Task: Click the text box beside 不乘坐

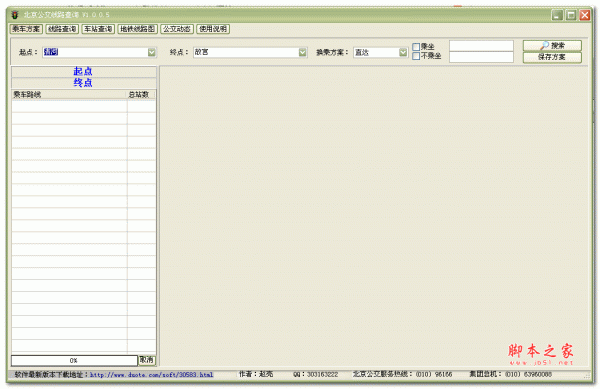Action: click(x=481, y=57)
